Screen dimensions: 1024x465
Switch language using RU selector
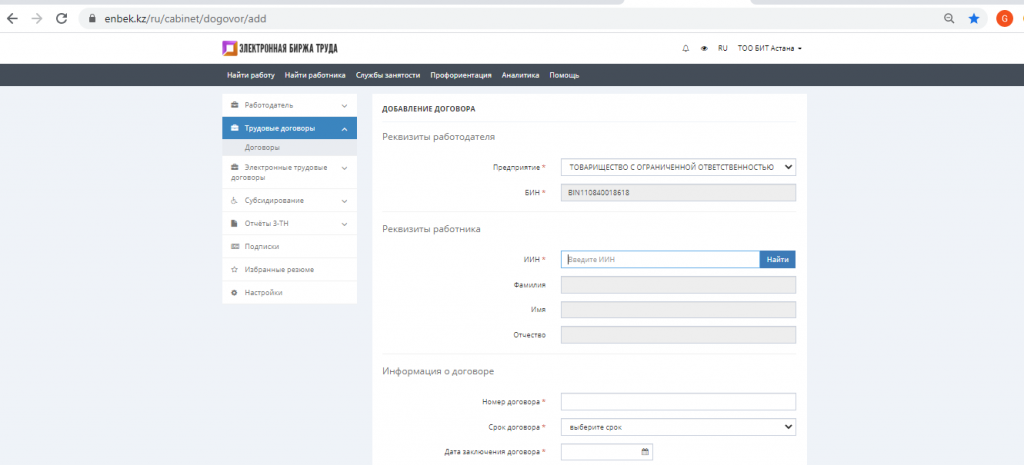722,48
